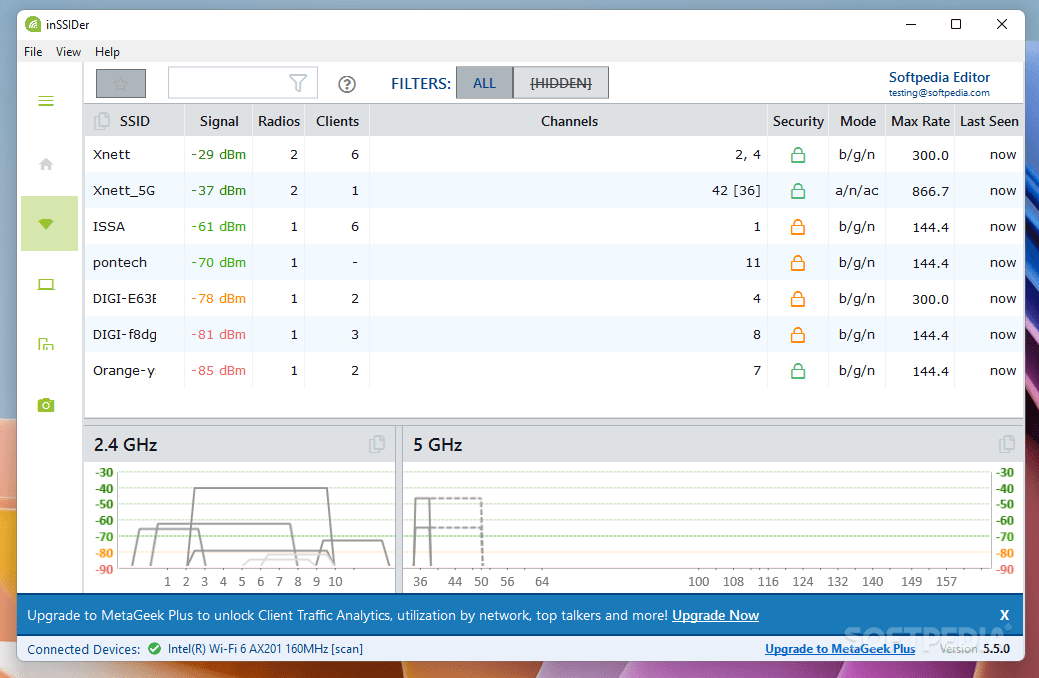This screenshot has height=678, width=1039.
Task: Click the lock icon for DIGI-f8dg row
Action: point(798,335)
